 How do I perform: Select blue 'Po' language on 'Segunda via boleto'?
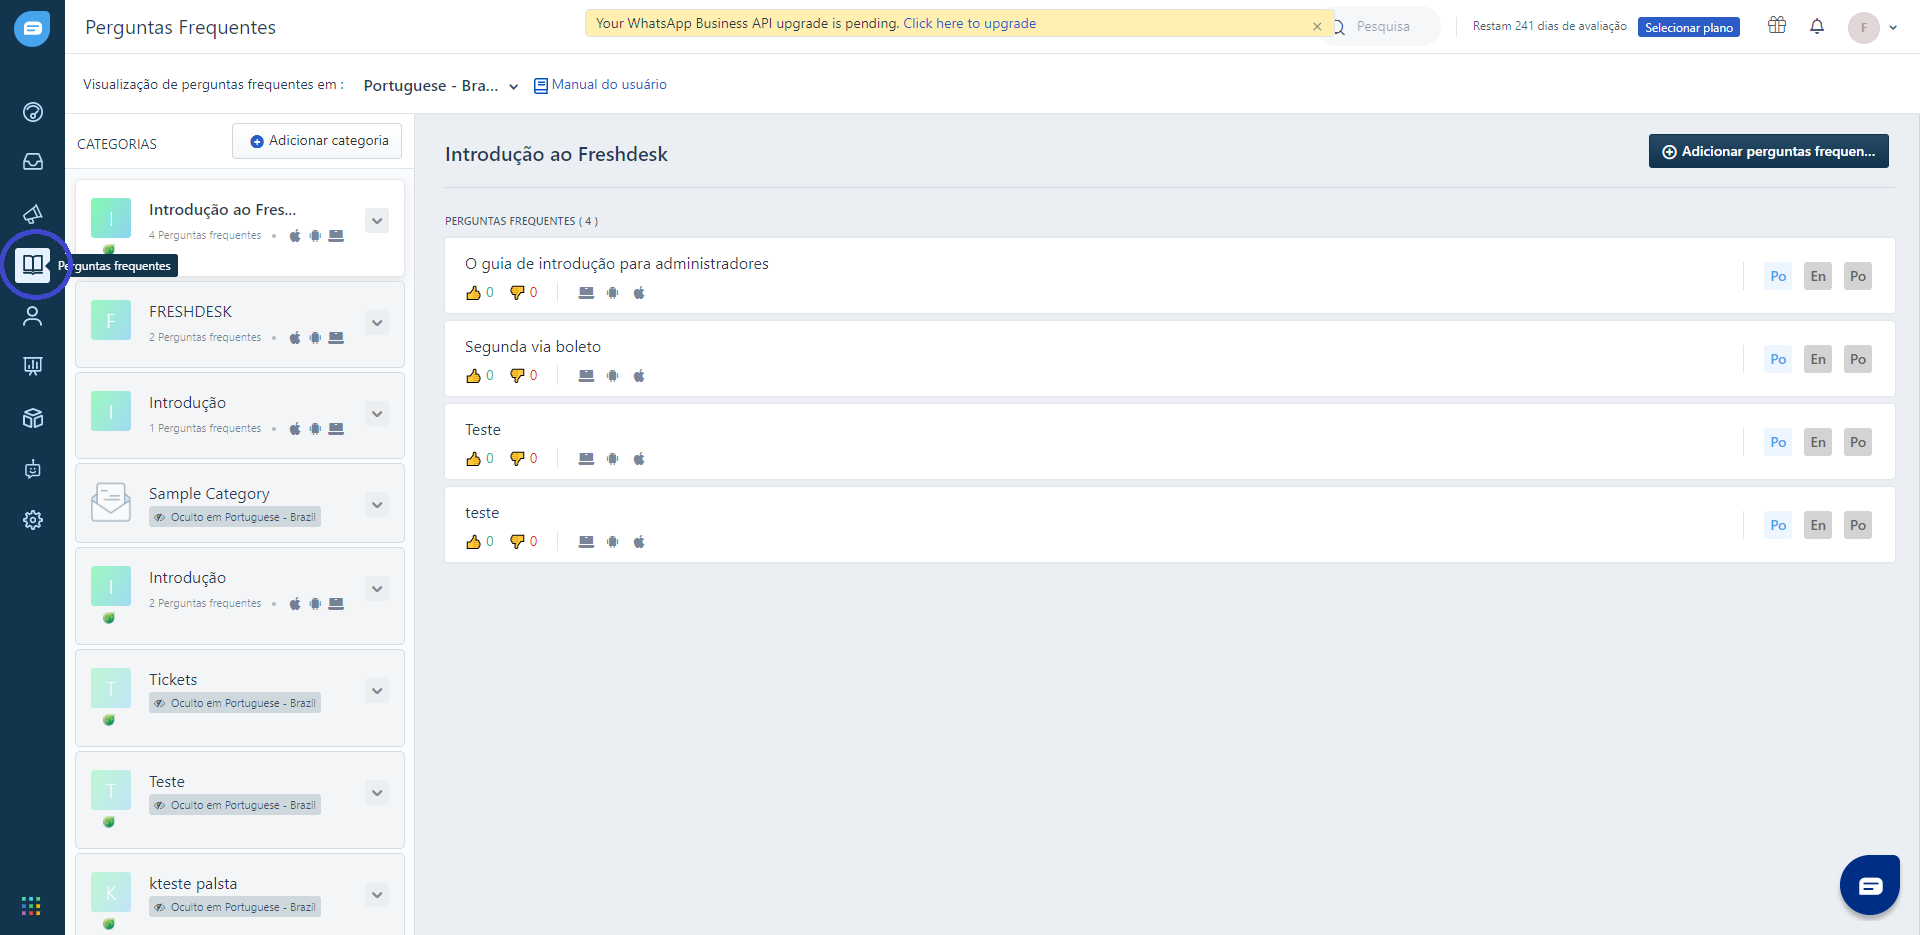(x=1778, y=359)
